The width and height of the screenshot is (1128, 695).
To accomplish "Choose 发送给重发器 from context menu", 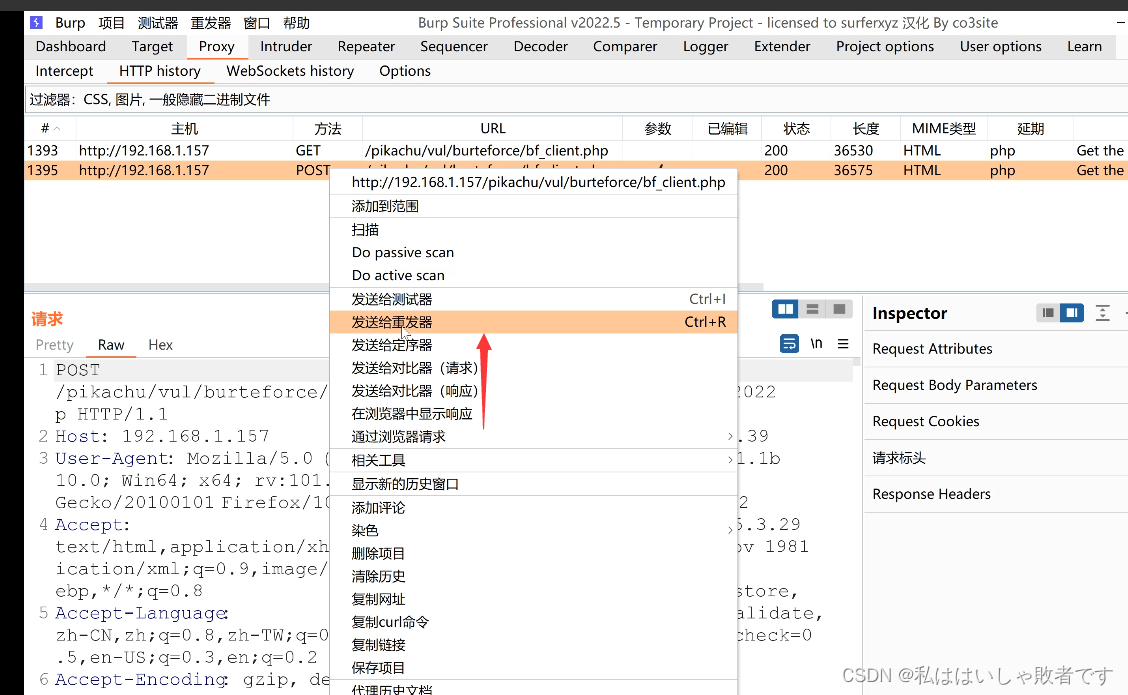I will tap(533, 322).
